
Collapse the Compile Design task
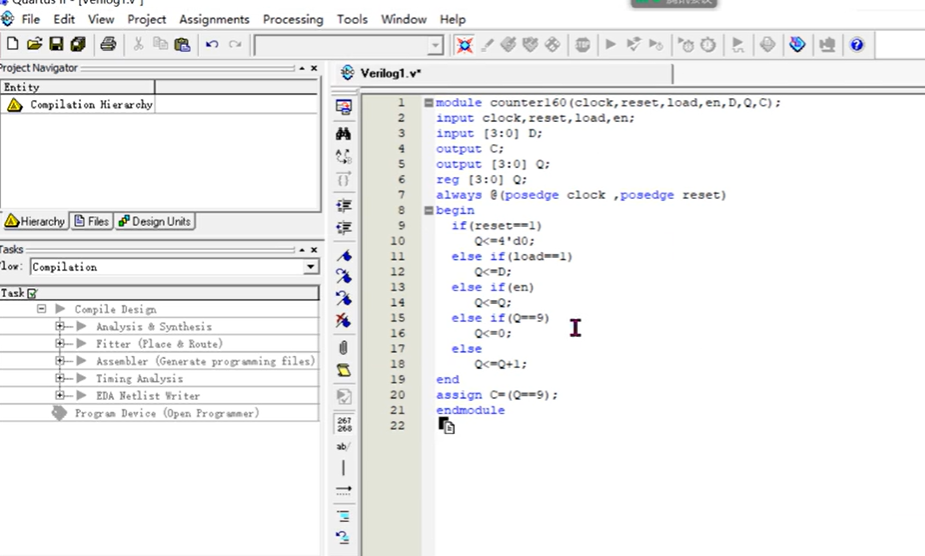(41, 309)
